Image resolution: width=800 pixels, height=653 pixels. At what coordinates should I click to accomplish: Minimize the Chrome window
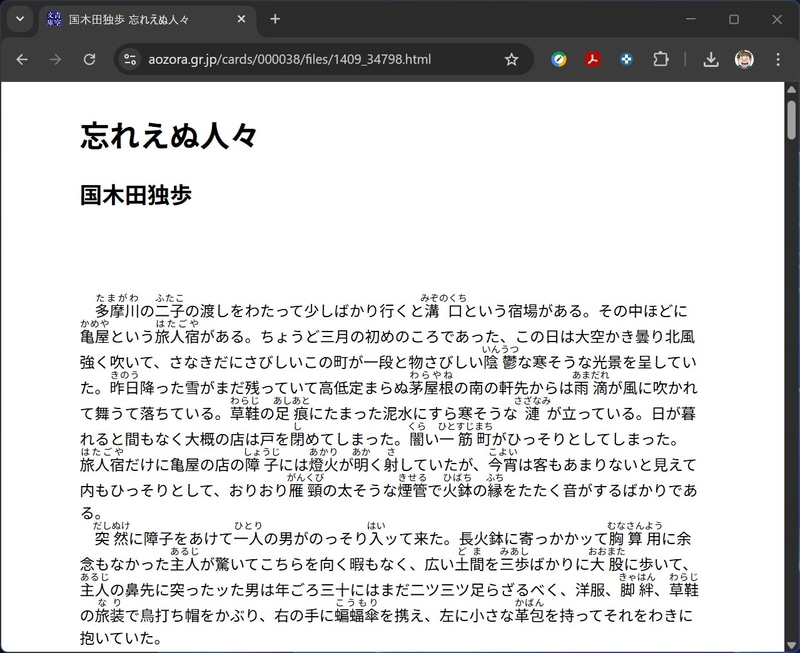pos(690,19)
